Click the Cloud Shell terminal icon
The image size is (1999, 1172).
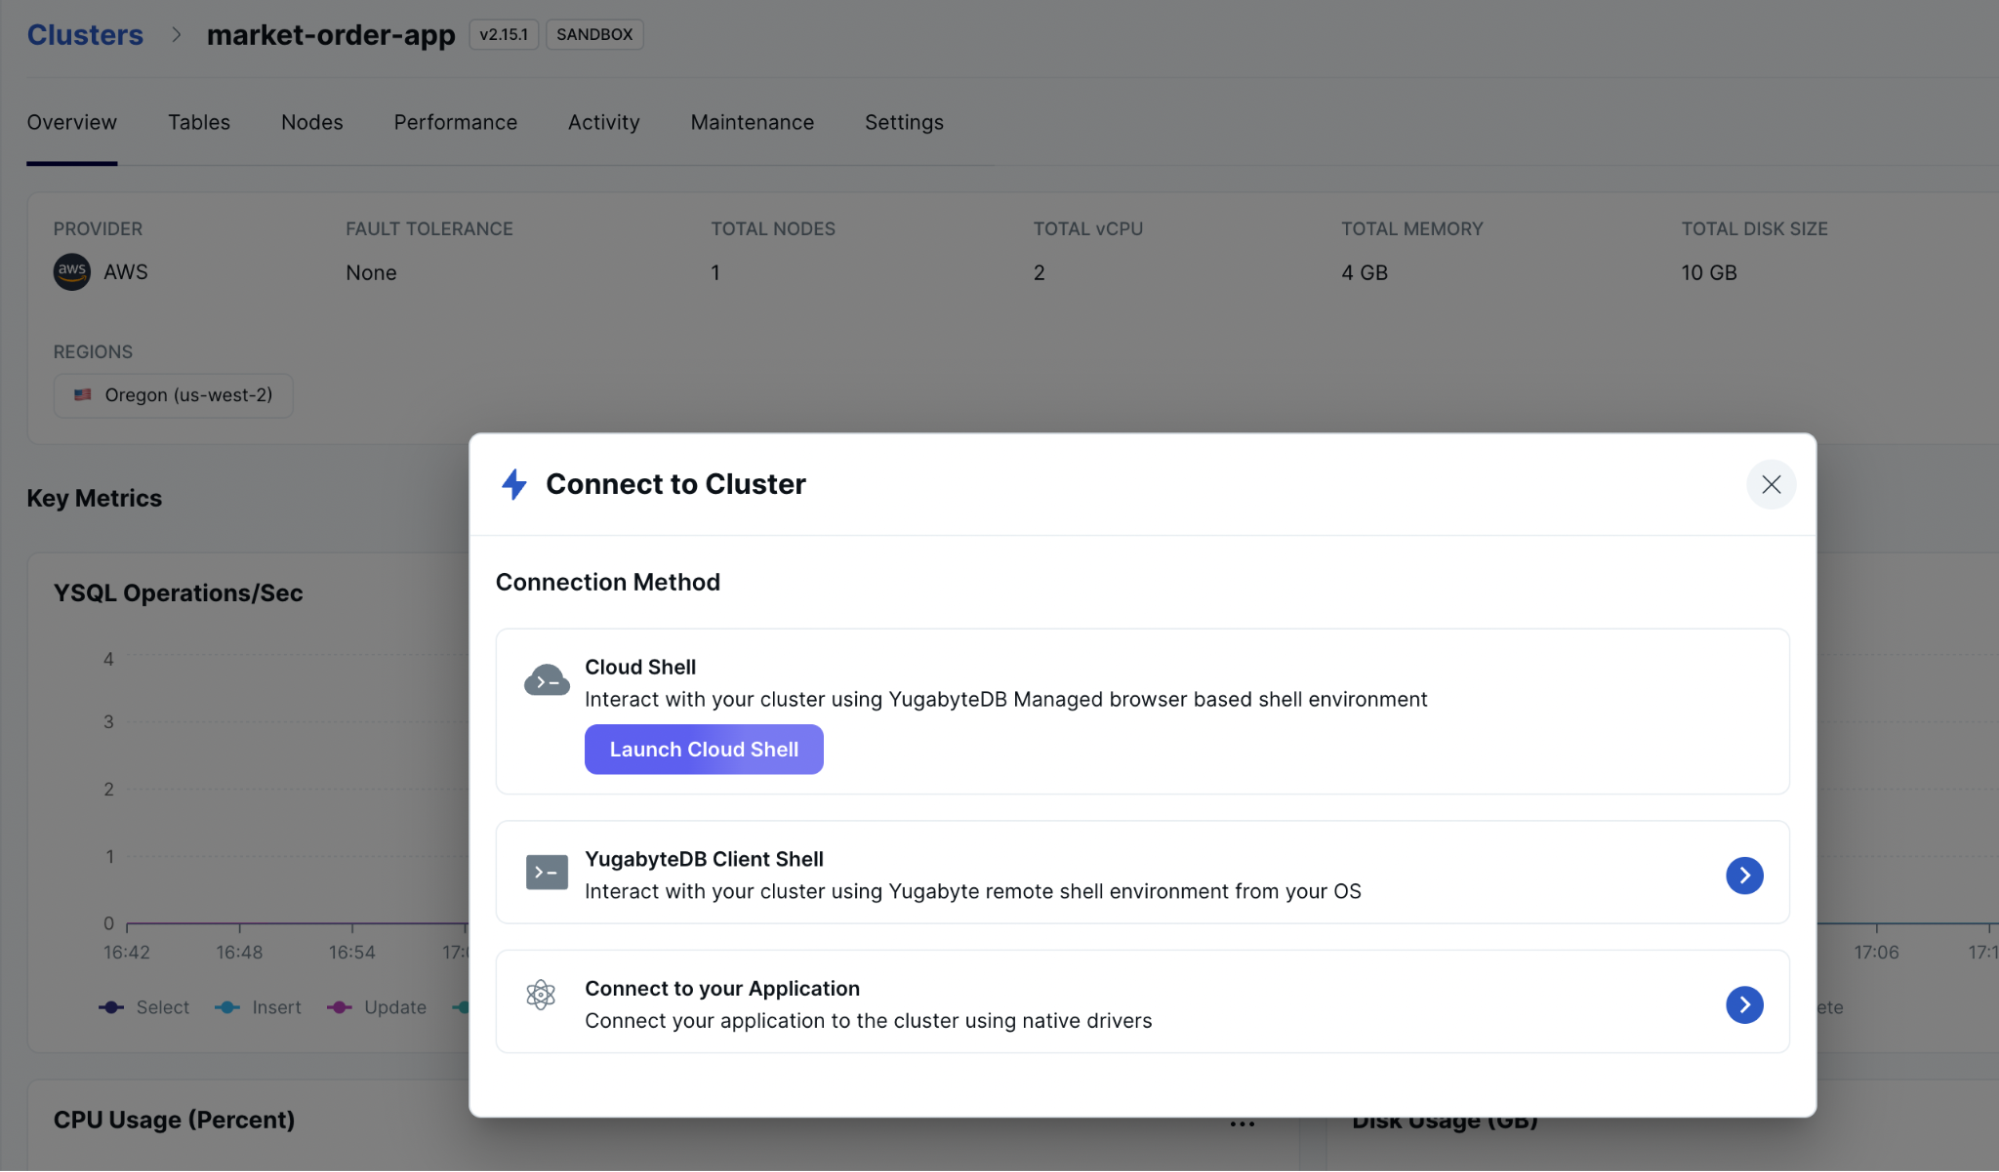[547, 679]
